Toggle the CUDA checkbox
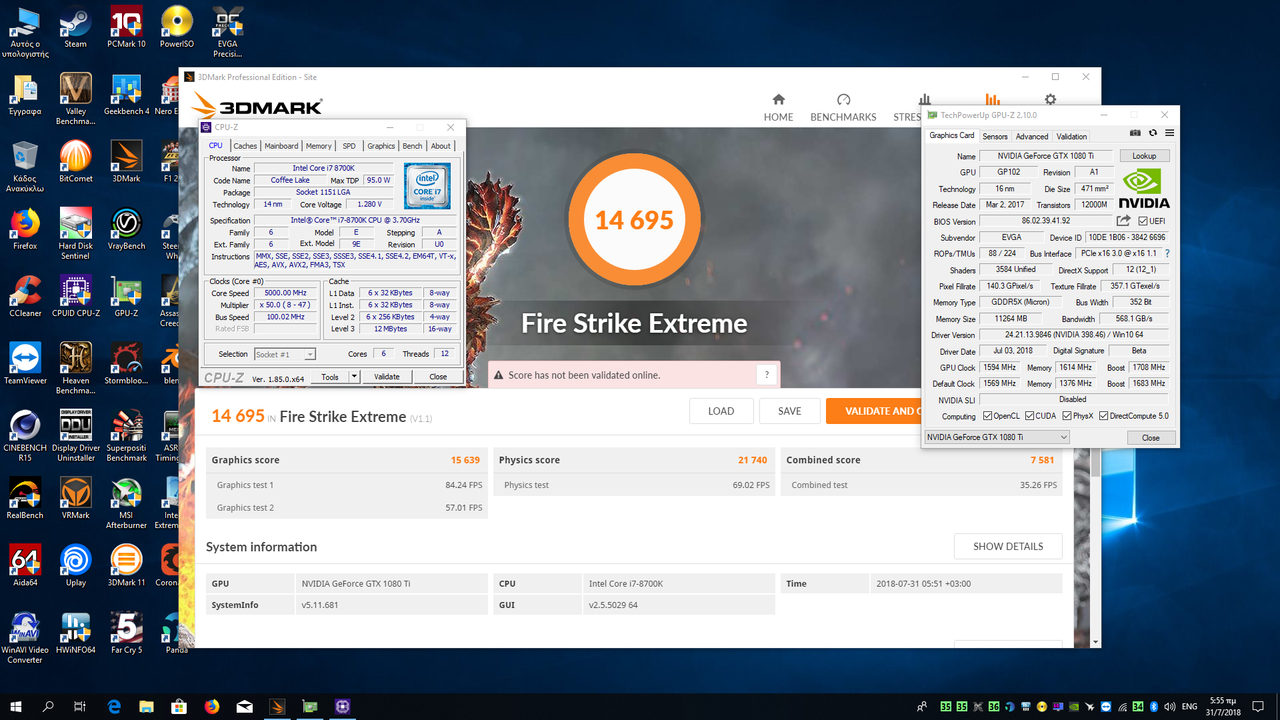1280x720 pixels. pos(1027,416)
